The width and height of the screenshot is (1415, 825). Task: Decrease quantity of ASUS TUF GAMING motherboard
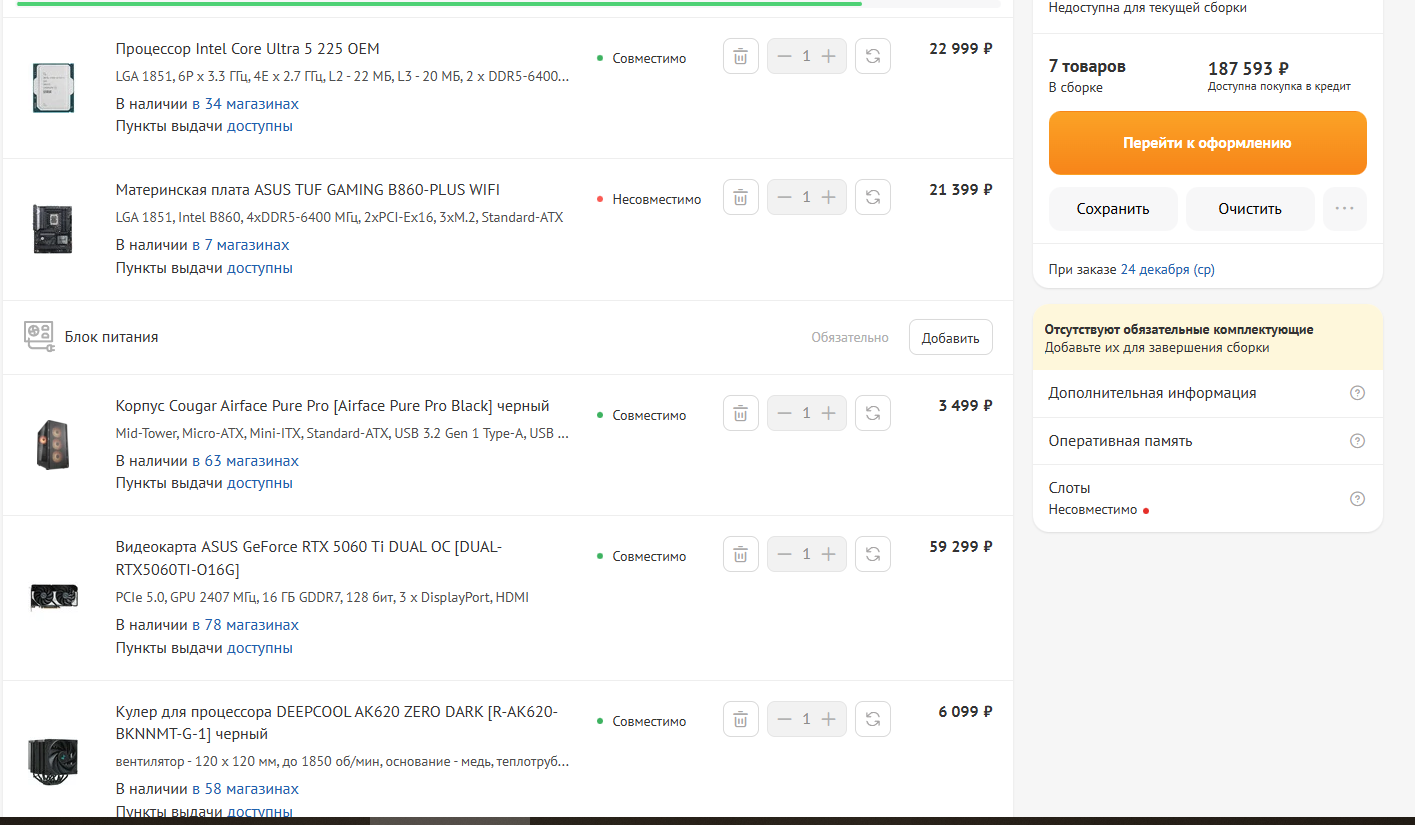[785, 197]
